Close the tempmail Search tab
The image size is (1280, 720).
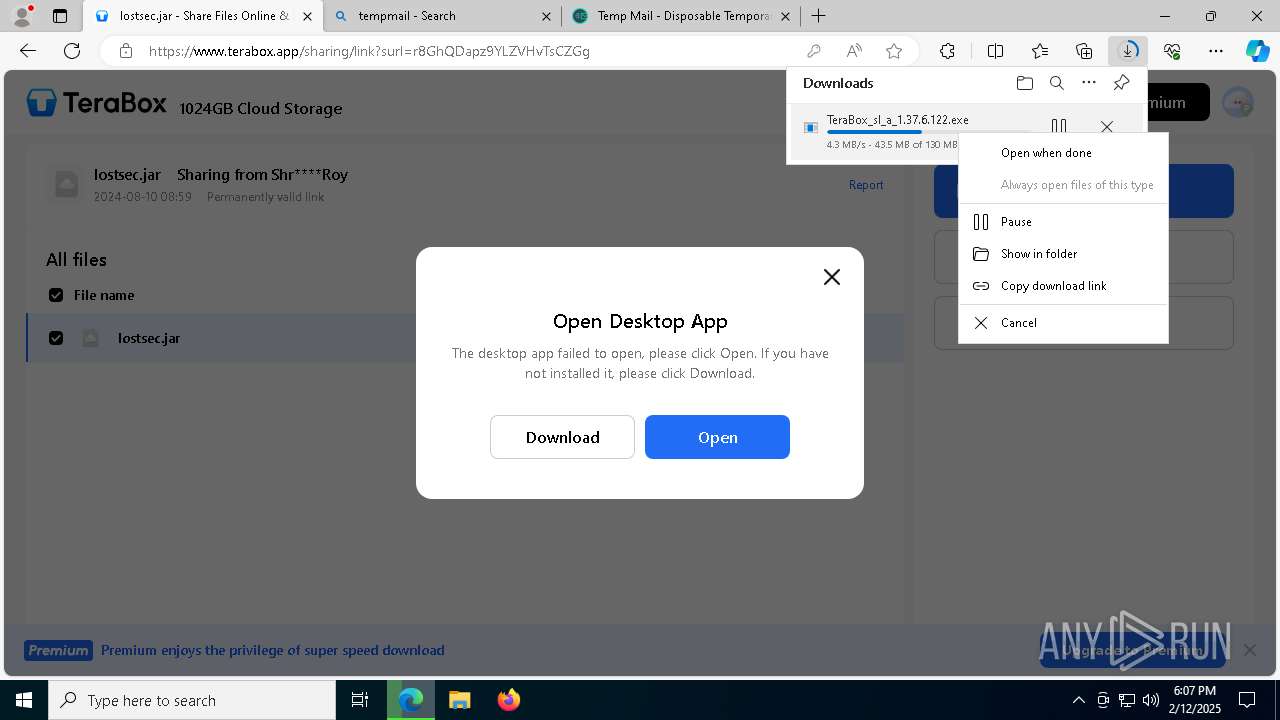coord(546,16)
